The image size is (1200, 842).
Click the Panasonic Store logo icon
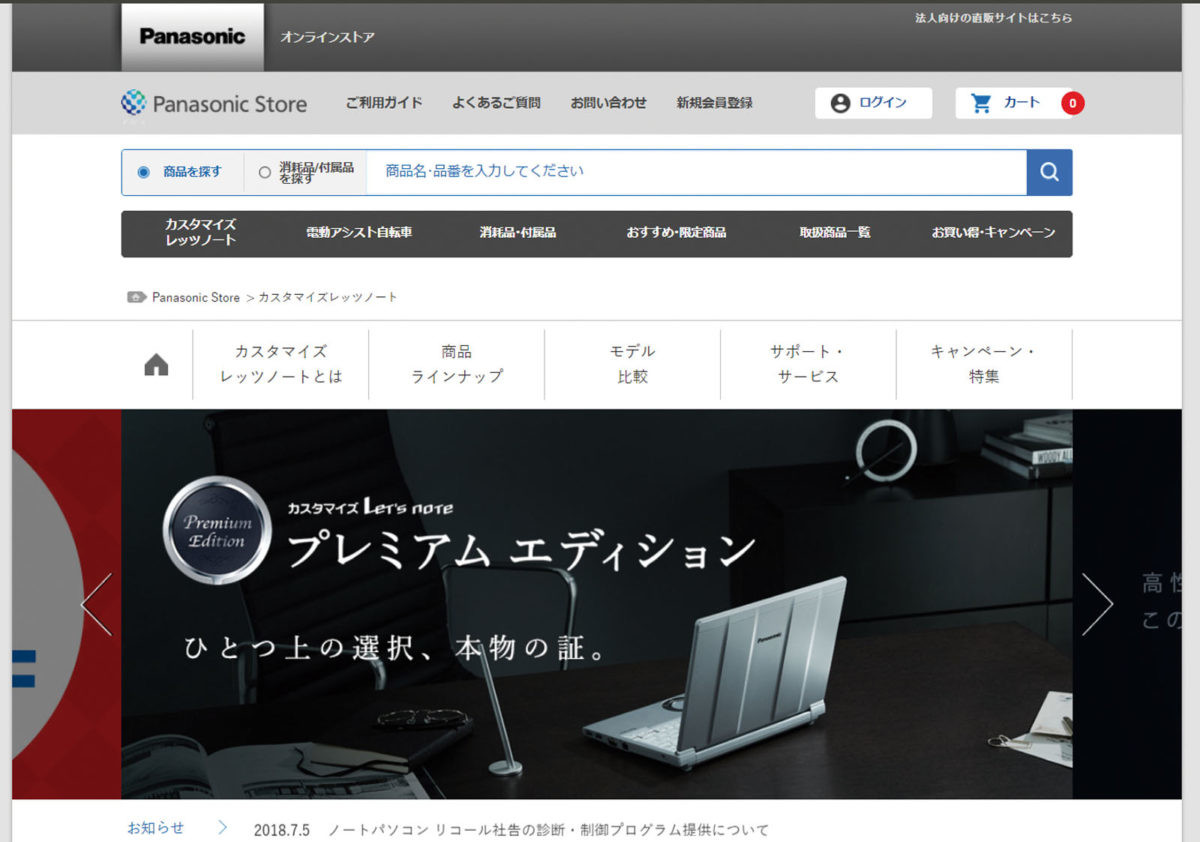point(133,103)
